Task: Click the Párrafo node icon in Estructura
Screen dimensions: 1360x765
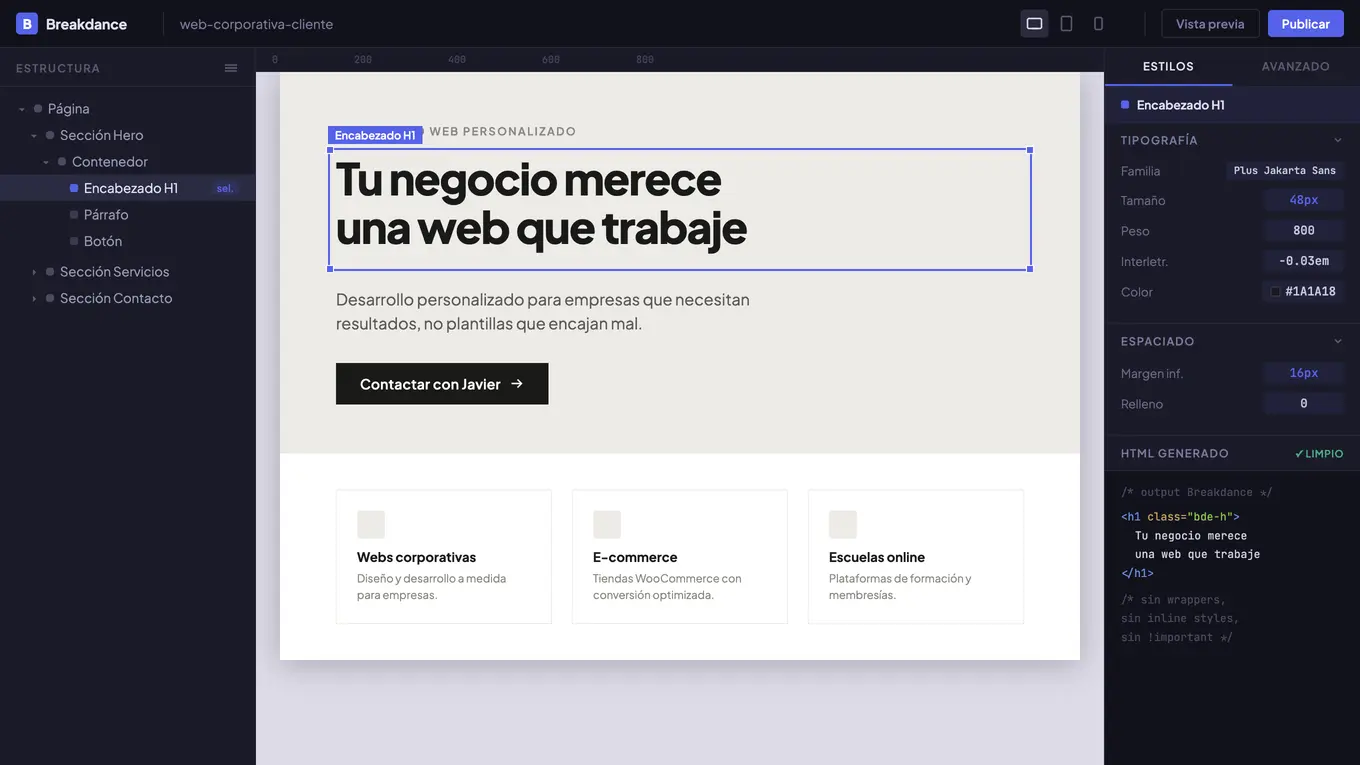Action: point(74,214)
